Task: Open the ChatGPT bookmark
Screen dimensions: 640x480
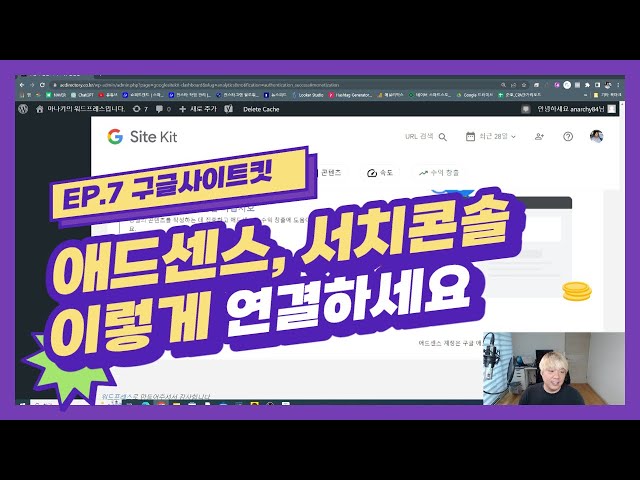Action: [x=82, y=95]
